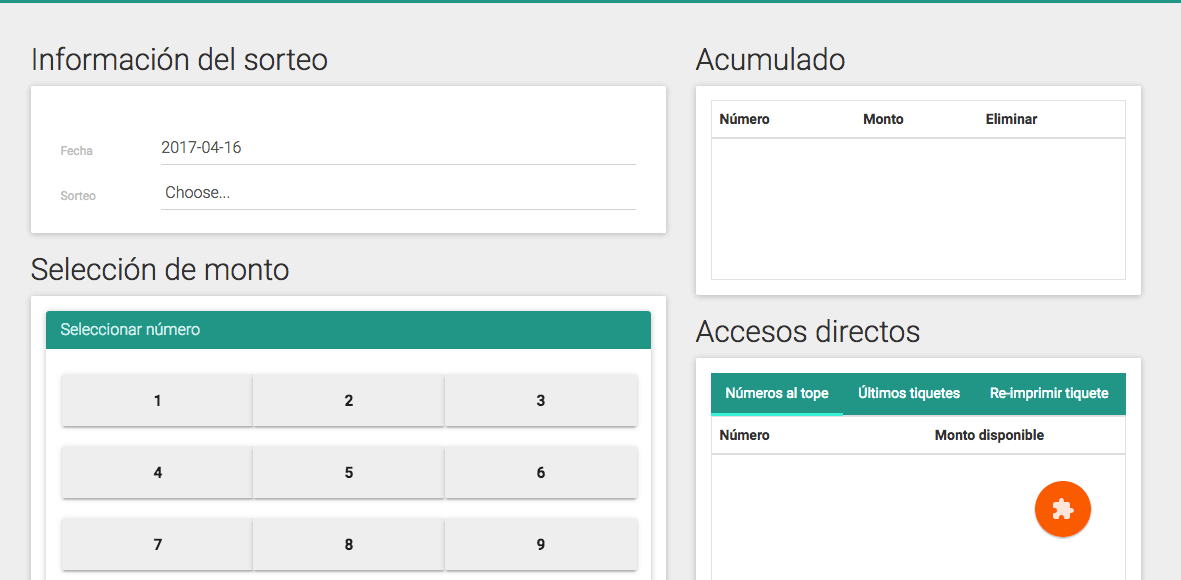Select the Números al tope tab
Viewport: 1181px width, 580px height.
777,394
